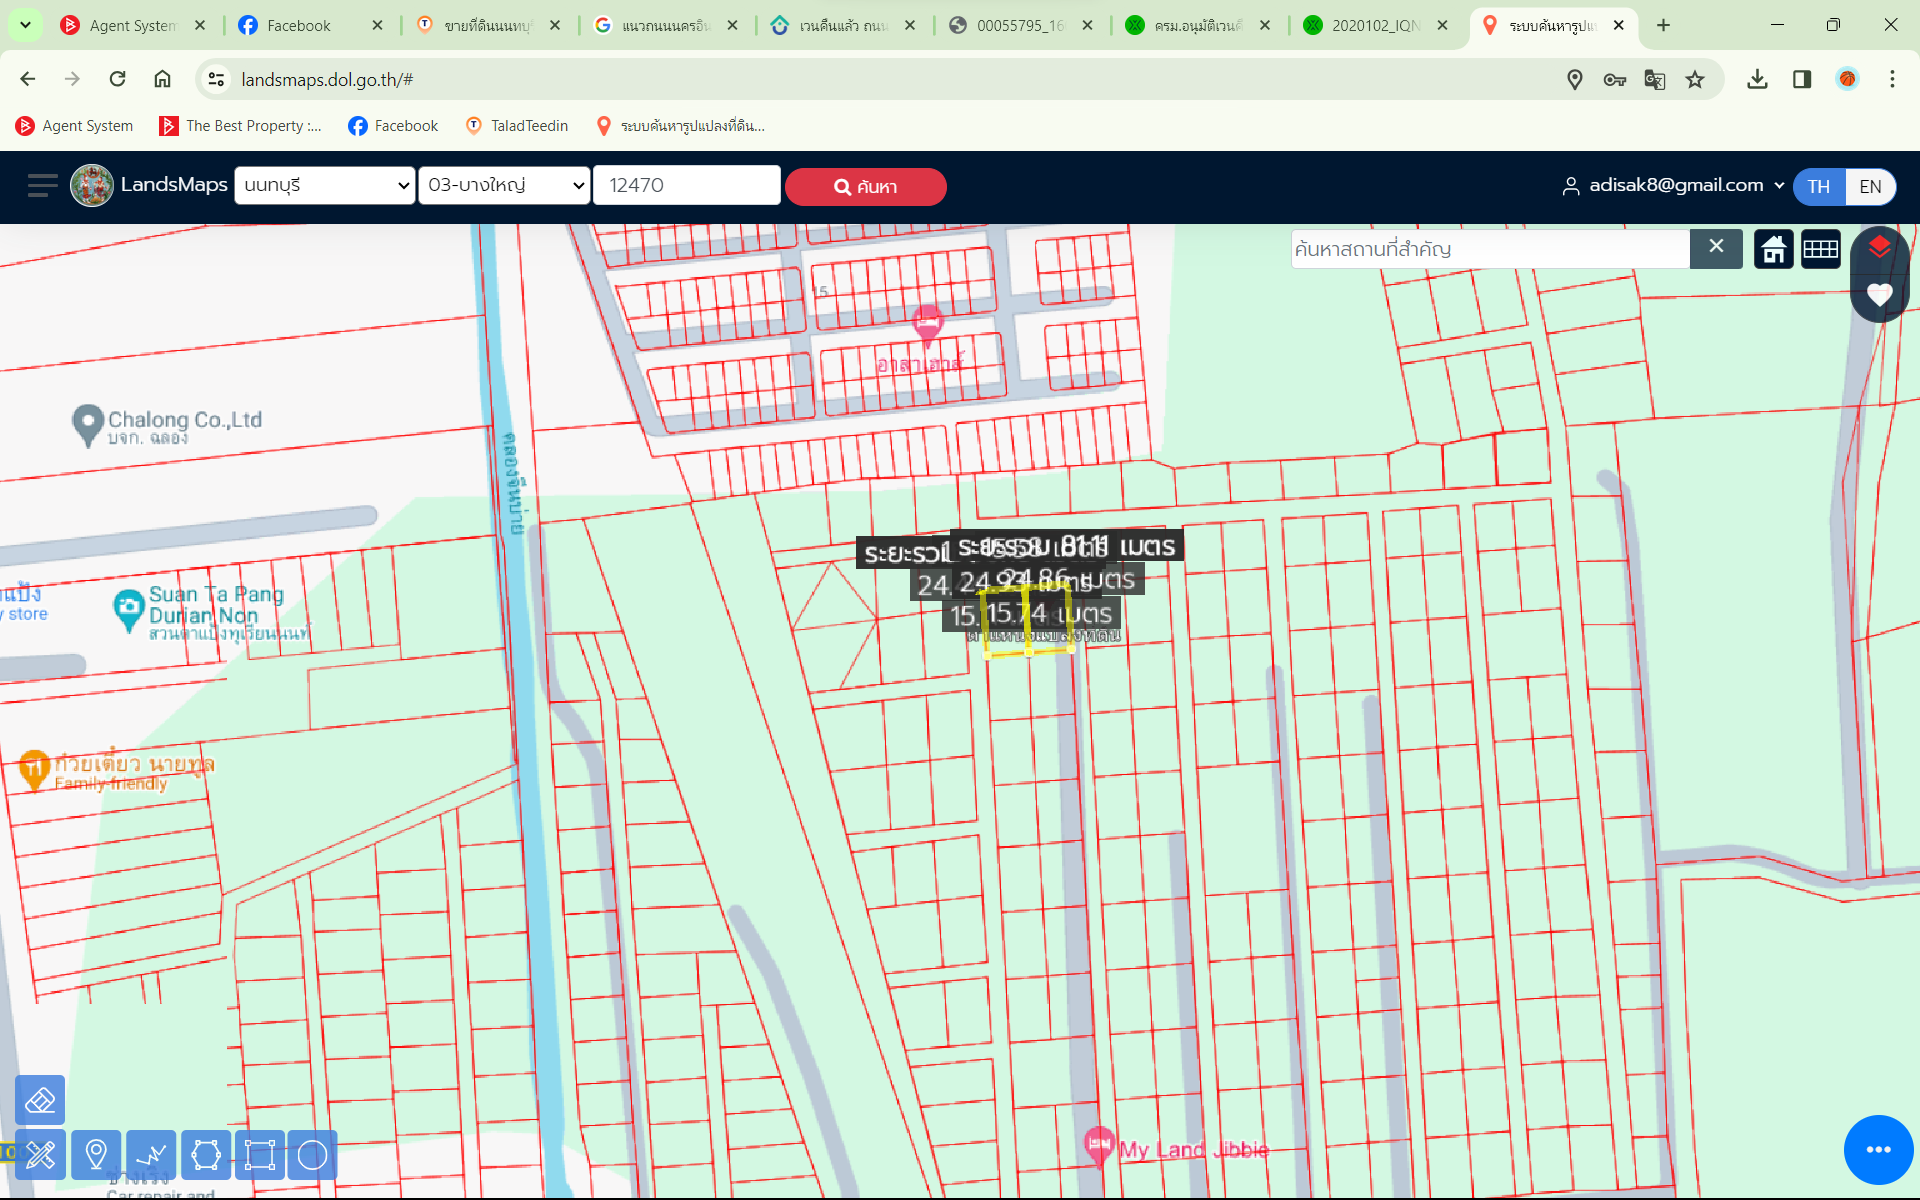Screen dimensions: 1920x1200
Task: Open favorites with the heart icon
Action: pos(1879,295)
